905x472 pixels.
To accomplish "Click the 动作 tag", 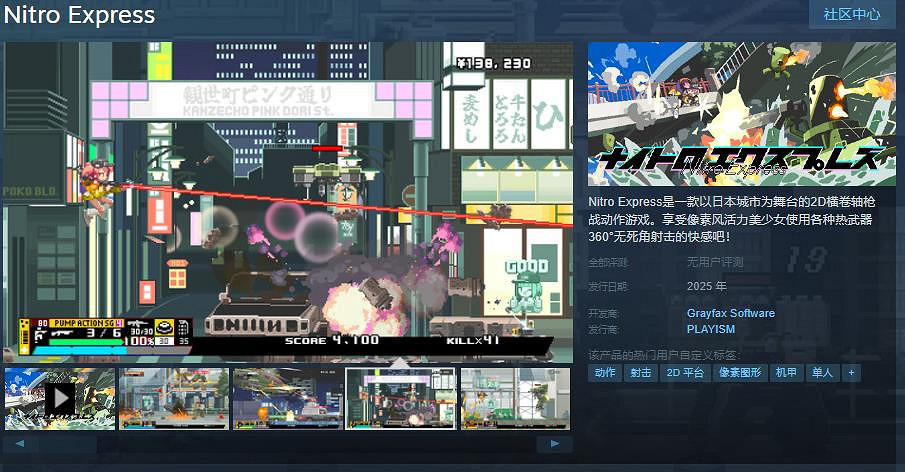I will (604, 373).
